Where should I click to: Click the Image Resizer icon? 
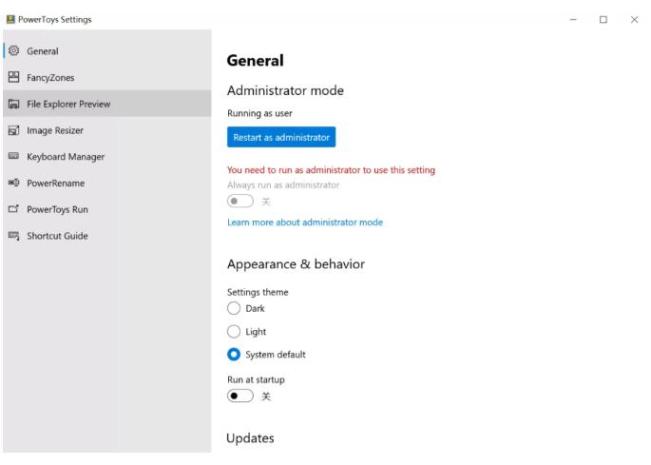point(13,130)
